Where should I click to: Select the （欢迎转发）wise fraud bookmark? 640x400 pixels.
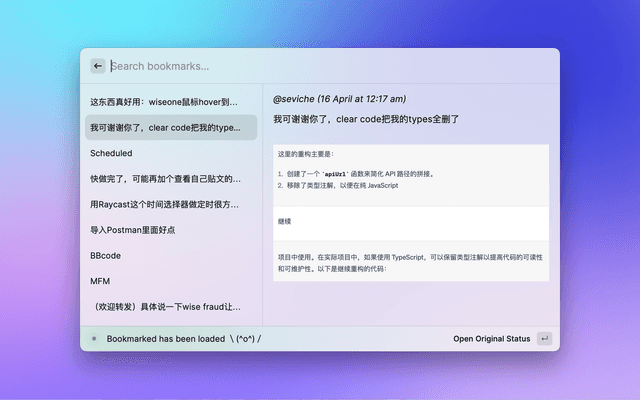click(x=166, y=307)
